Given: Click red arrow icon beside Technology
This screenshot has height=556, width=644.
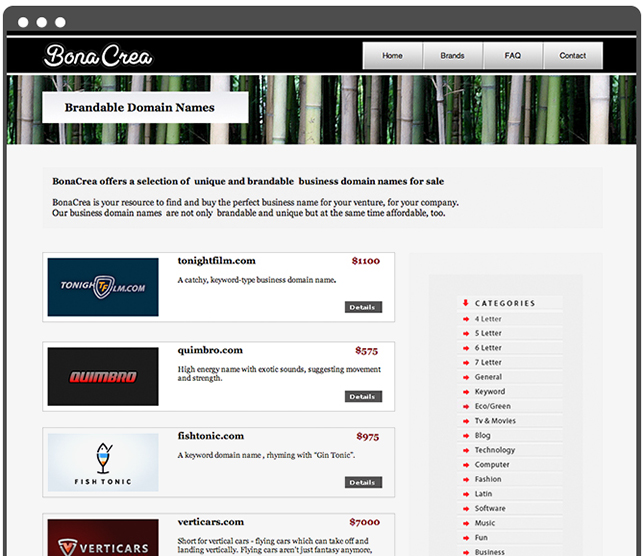Looking at the screenshot, I should 466,450.
